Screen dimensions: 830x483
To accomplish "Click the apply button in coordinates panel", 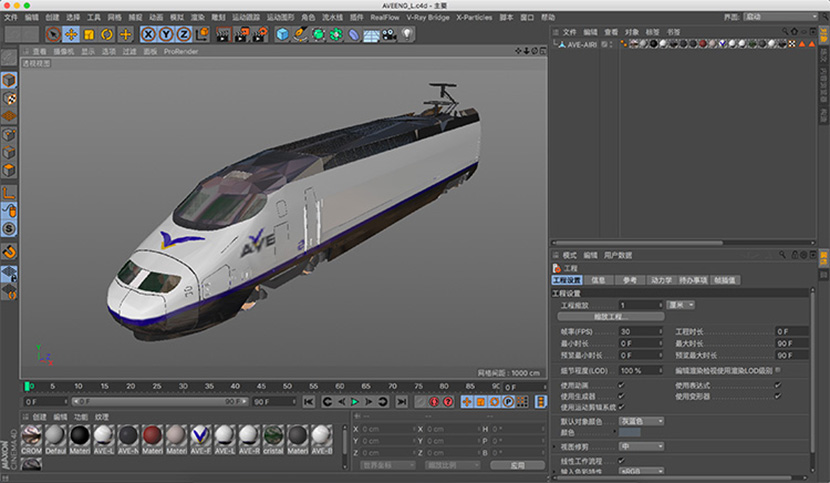I will (x=517, y=465).
